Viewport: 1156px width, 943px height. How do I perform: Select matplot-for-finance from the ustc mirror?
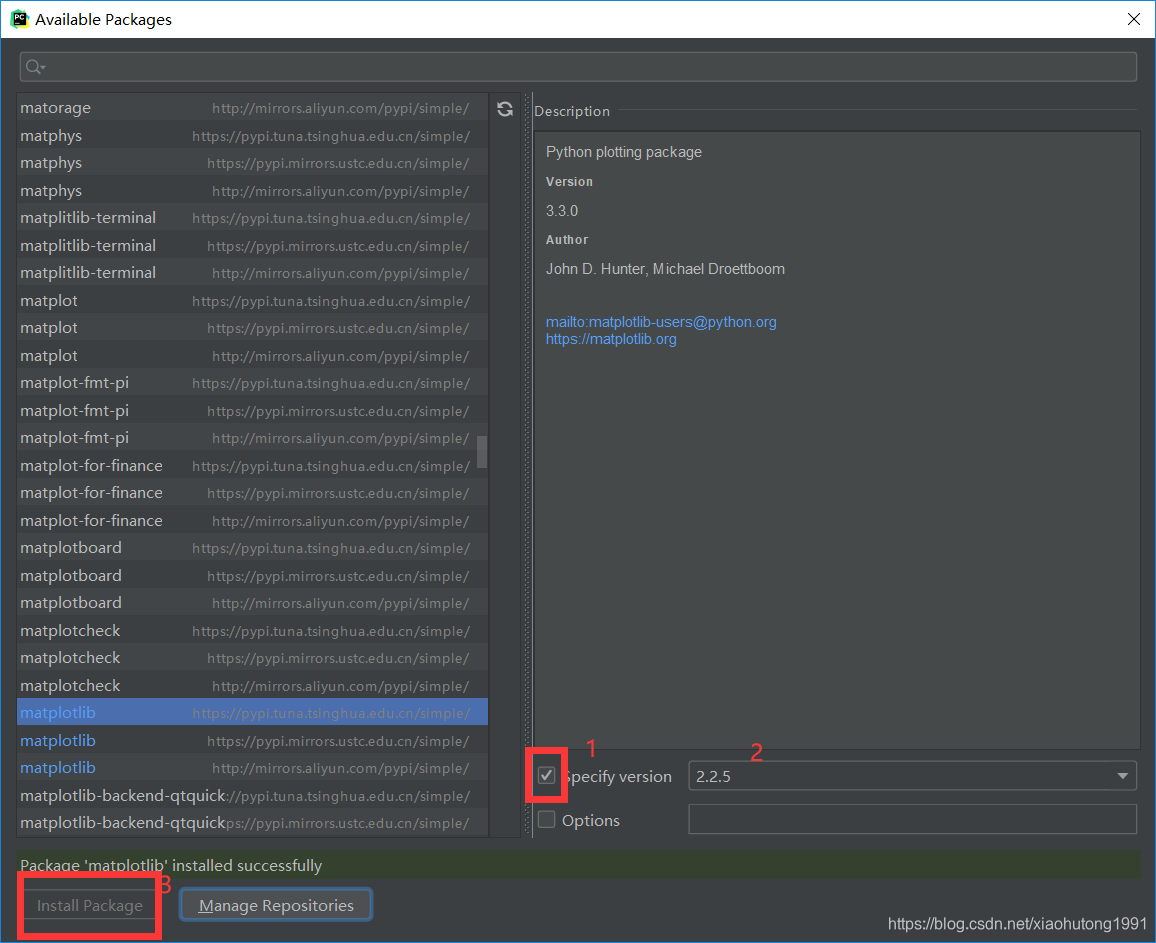pos(252,493)
